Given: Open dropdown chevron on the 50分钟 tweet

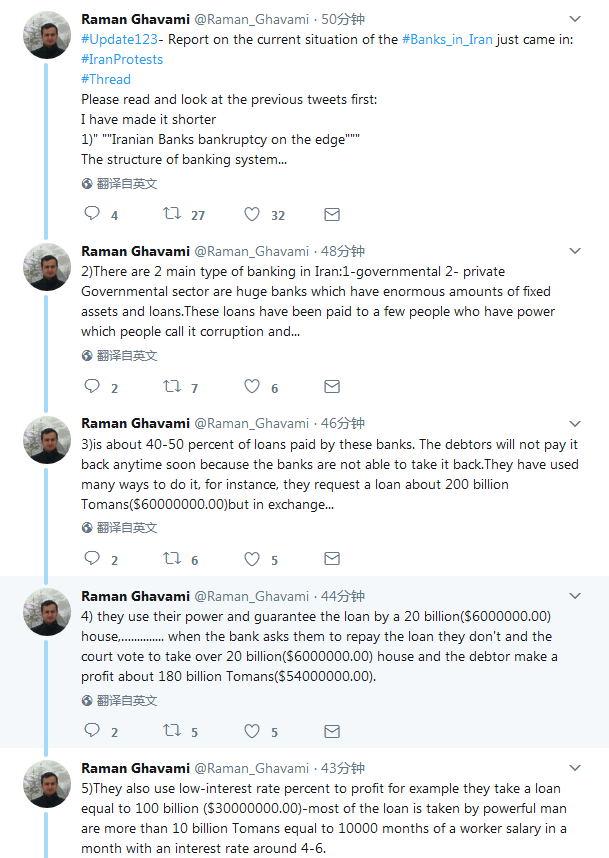Looking at the screenshot, I should (575, 19).
